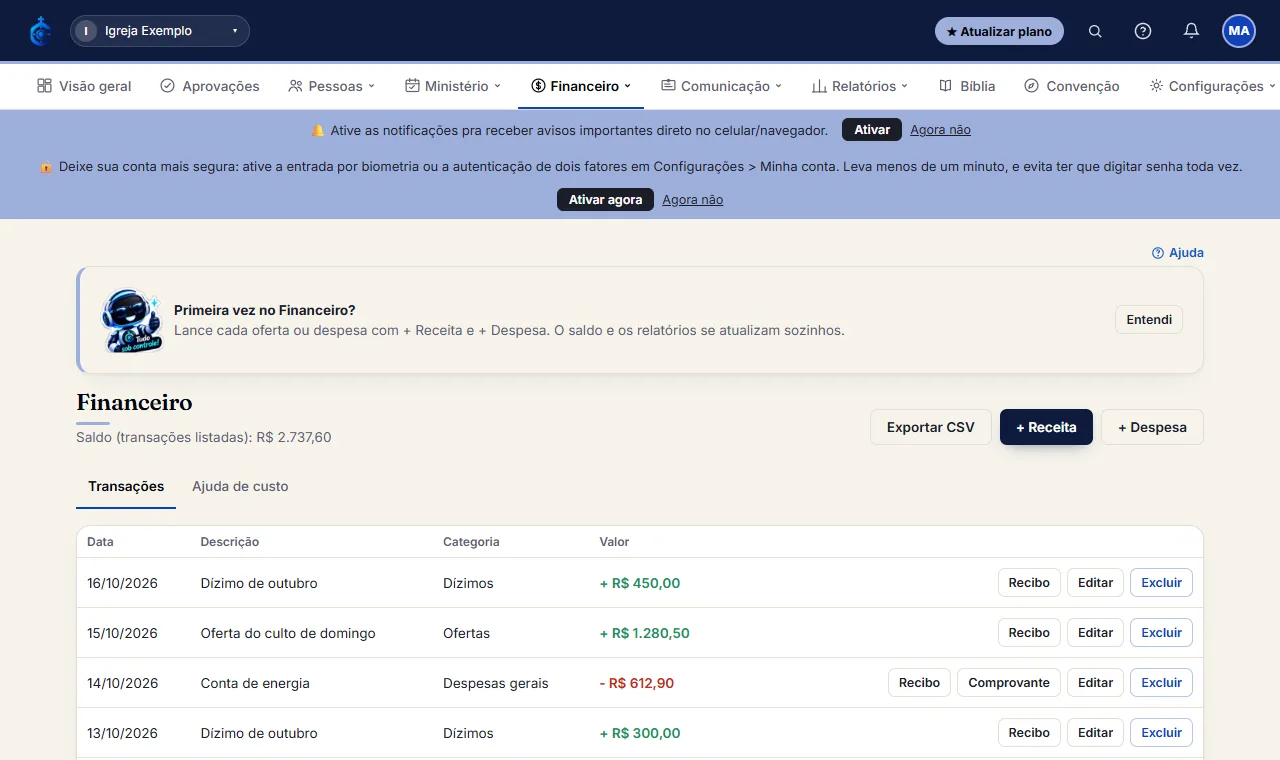Open the Igreja Exemplo church selector dropdown

click(x=160, y=31)
